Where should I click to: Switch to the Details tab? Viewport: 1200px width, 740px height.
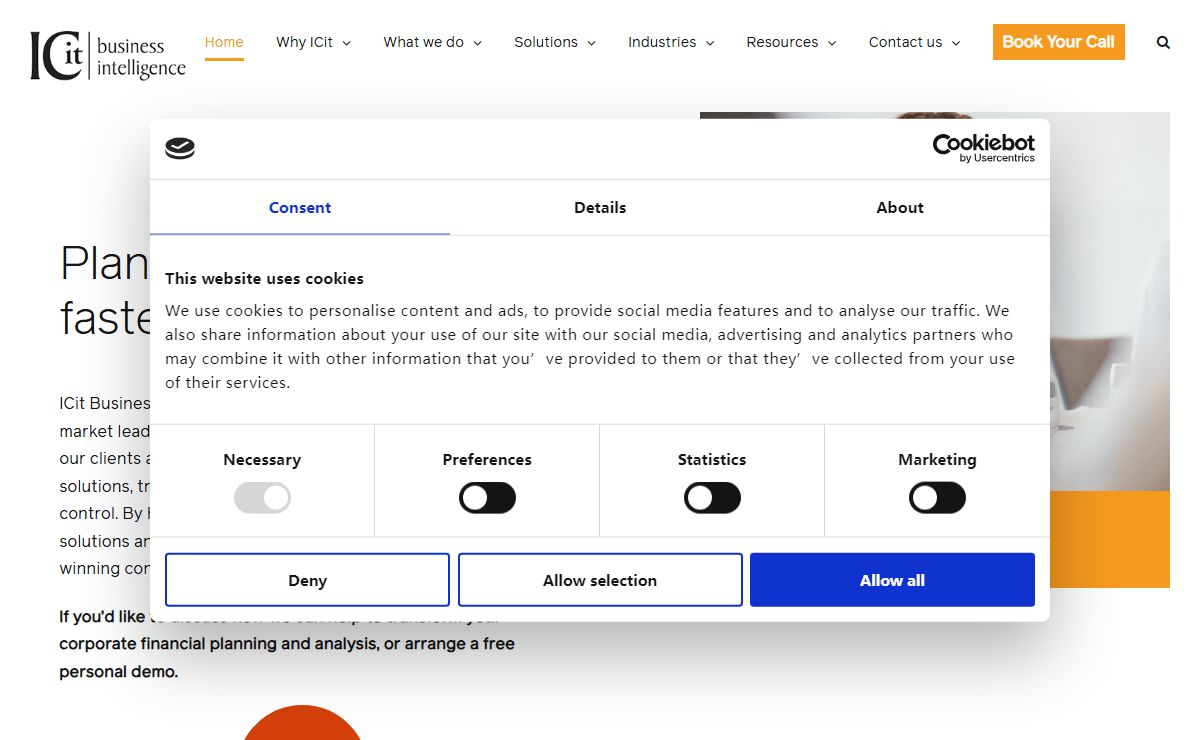(600, 208)
